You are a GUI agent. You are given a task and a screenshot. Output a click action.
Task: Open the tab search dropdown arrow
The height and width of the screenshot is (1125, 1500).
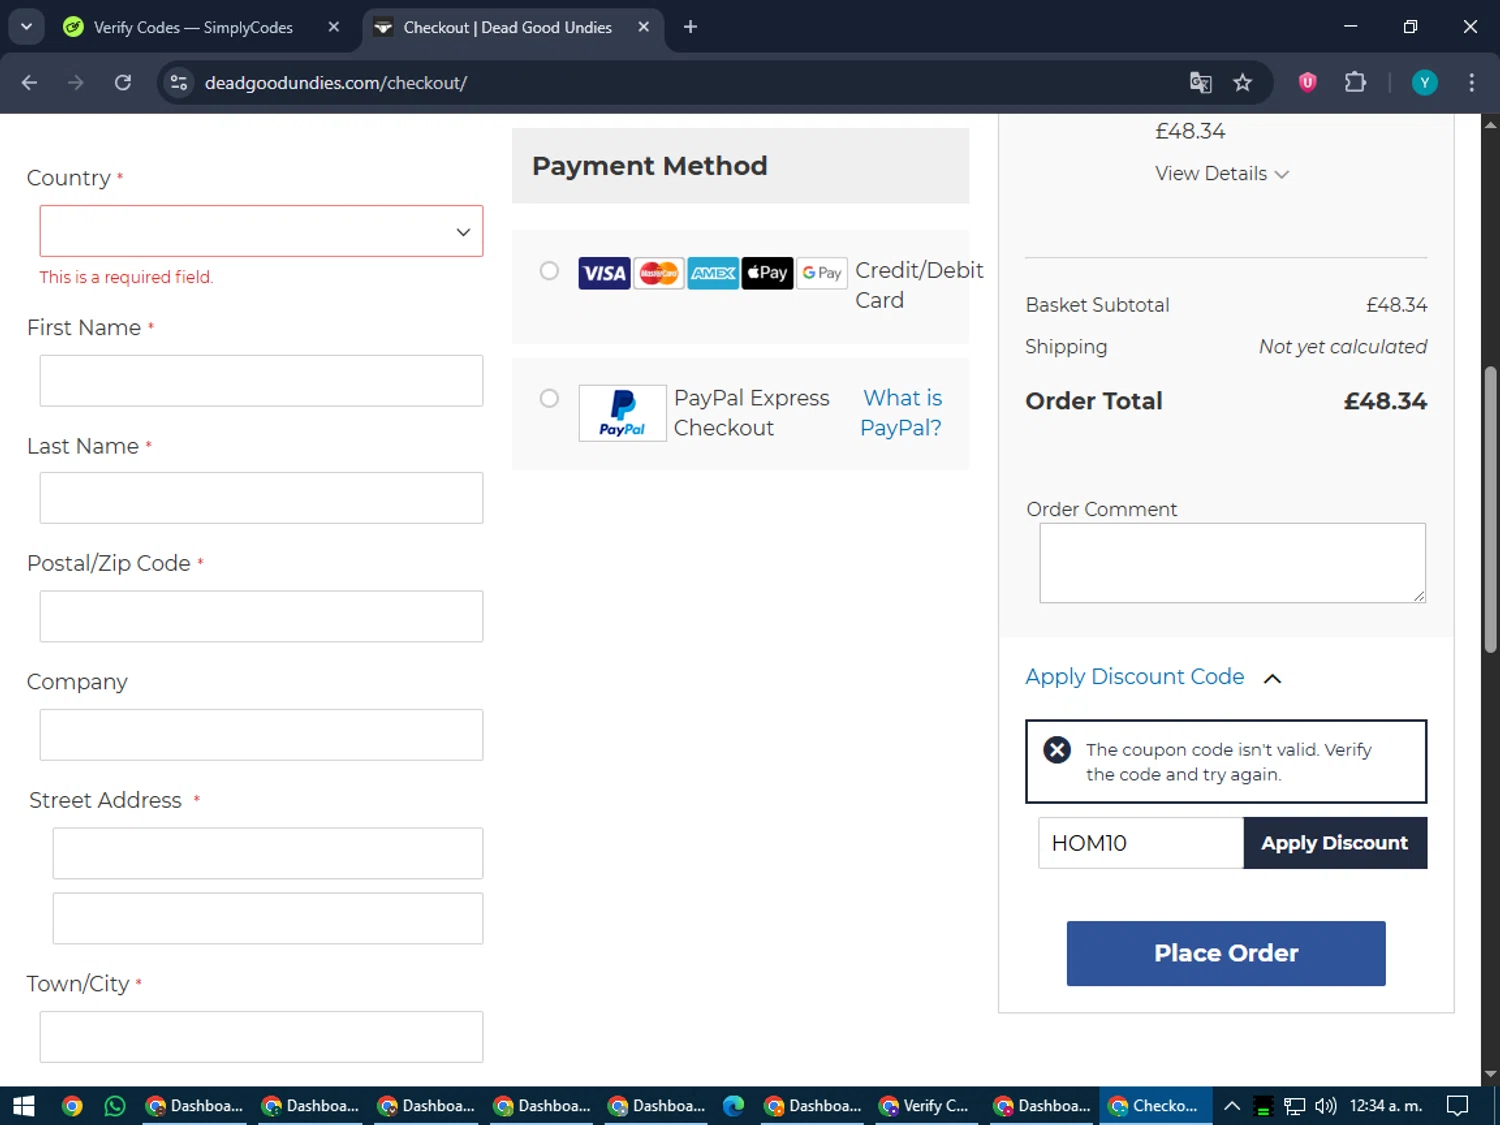(x=27, y=27)
